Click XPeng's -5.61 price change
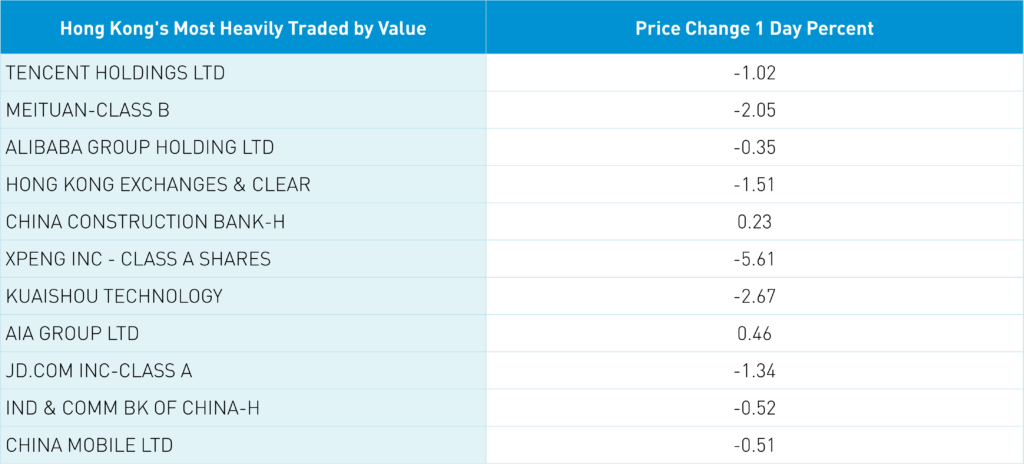The height and width of the screenshot is (468, 1024). coord(754,259)
